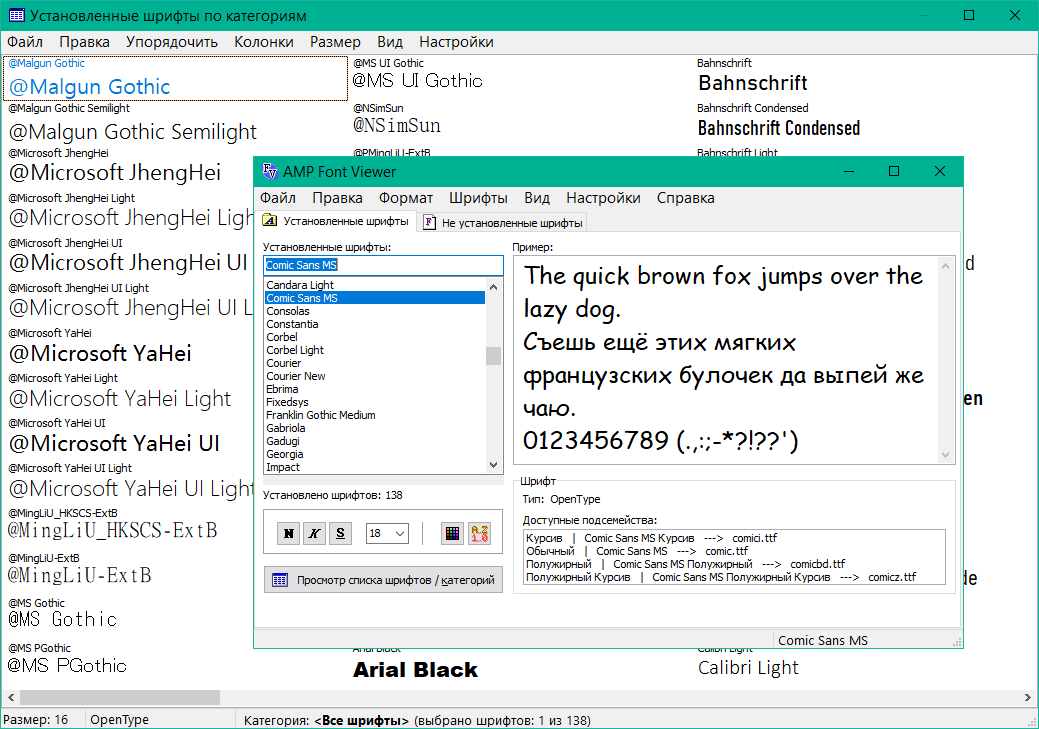The image size is (1039, 729).
Task: Open 'Колонки' menu in categories window
Action: click(264, 42)
